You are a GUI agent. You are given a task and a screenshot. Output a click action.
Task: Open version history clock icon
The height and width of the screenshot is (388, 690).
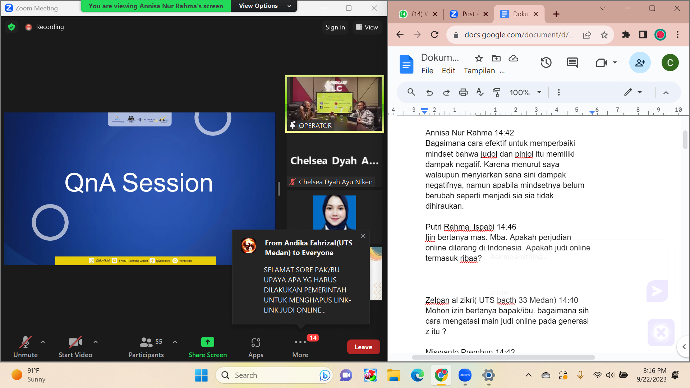(x=546, y=63)
